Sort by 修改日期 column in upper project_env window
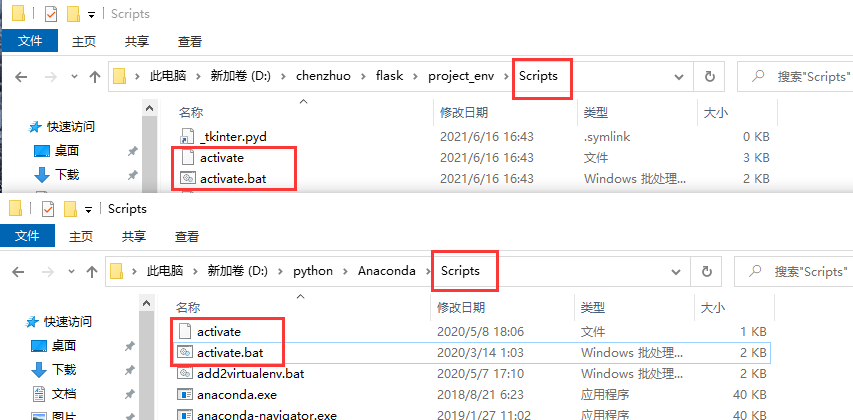Screen dimensions: 853x420 464,113
